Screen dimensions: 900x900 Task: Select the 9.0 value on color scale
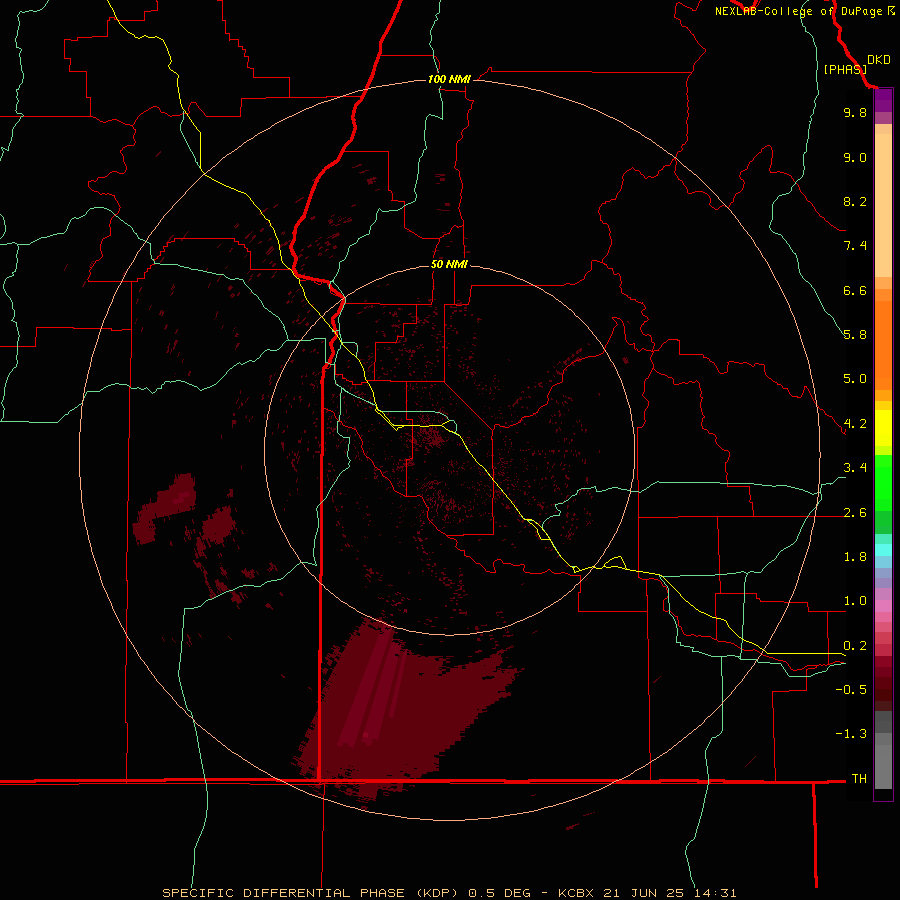point(855,157)
